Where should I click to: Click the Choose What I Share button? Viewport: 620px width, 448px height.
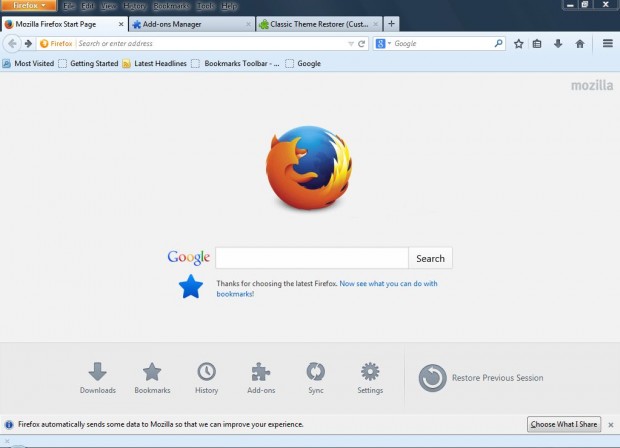(x=564, y=424)
